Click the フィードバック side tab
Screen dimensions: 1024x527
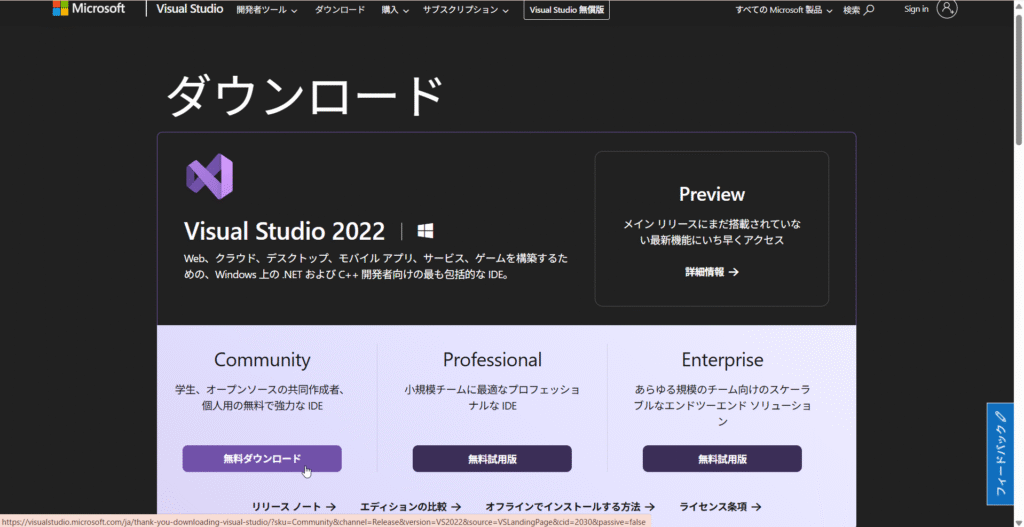(x=1000, y=453)
